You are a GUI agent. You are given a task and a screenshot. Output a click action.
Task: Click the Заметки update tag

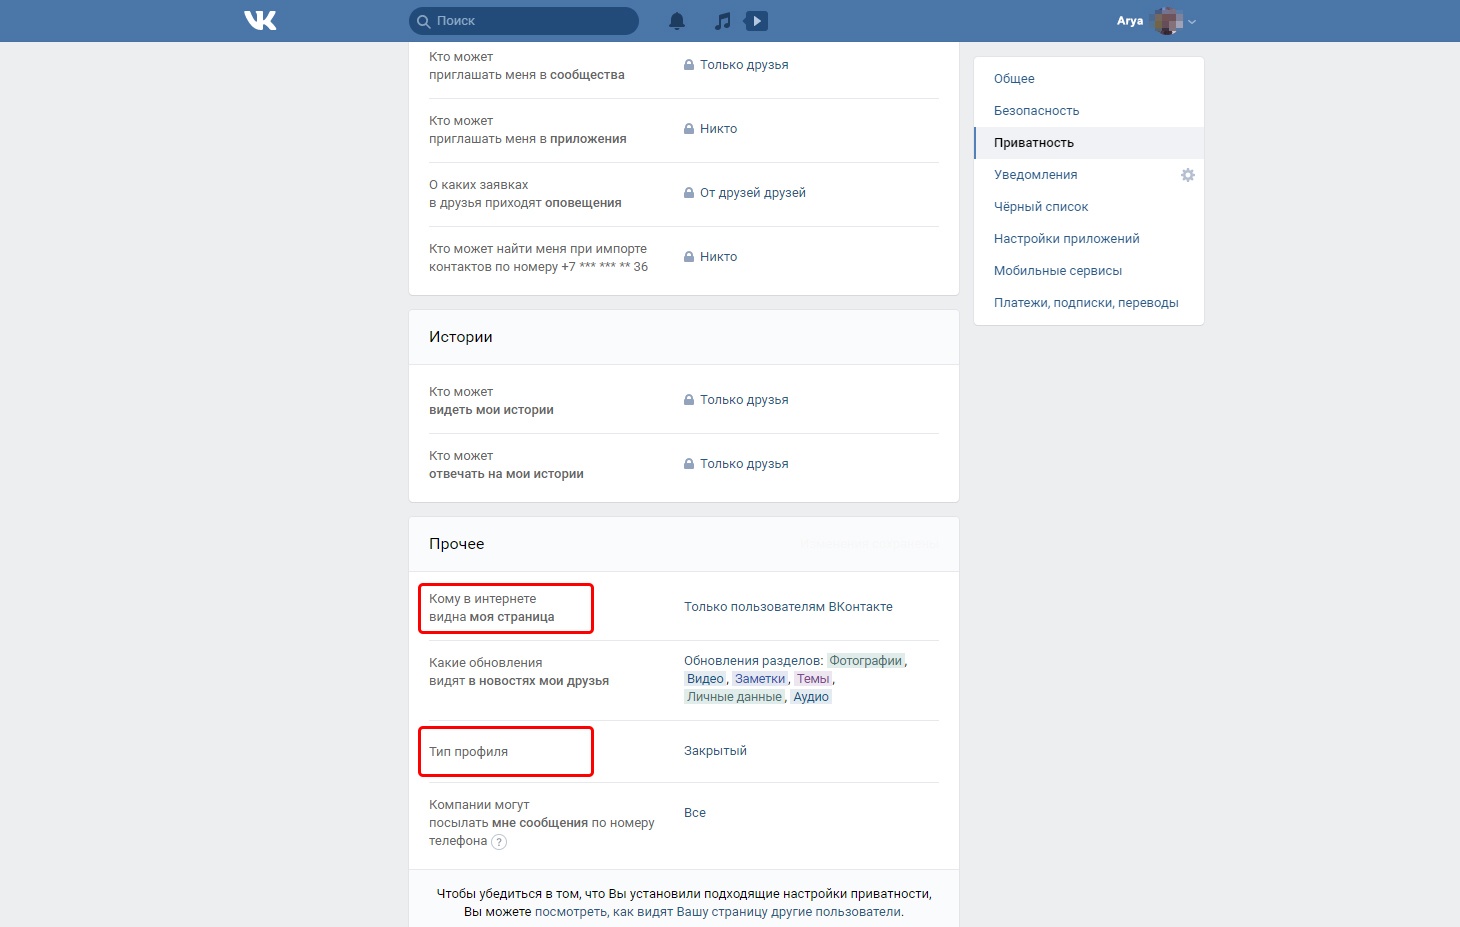[760, 679]
